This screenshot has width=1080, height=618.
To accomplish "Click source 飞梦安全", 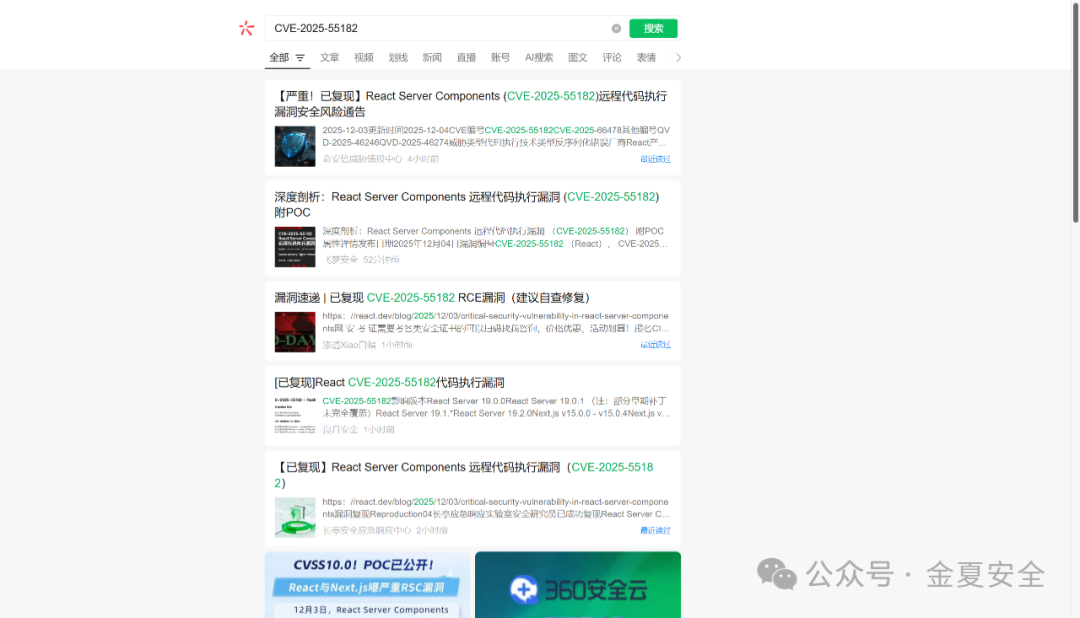I will tap(340, 260).
